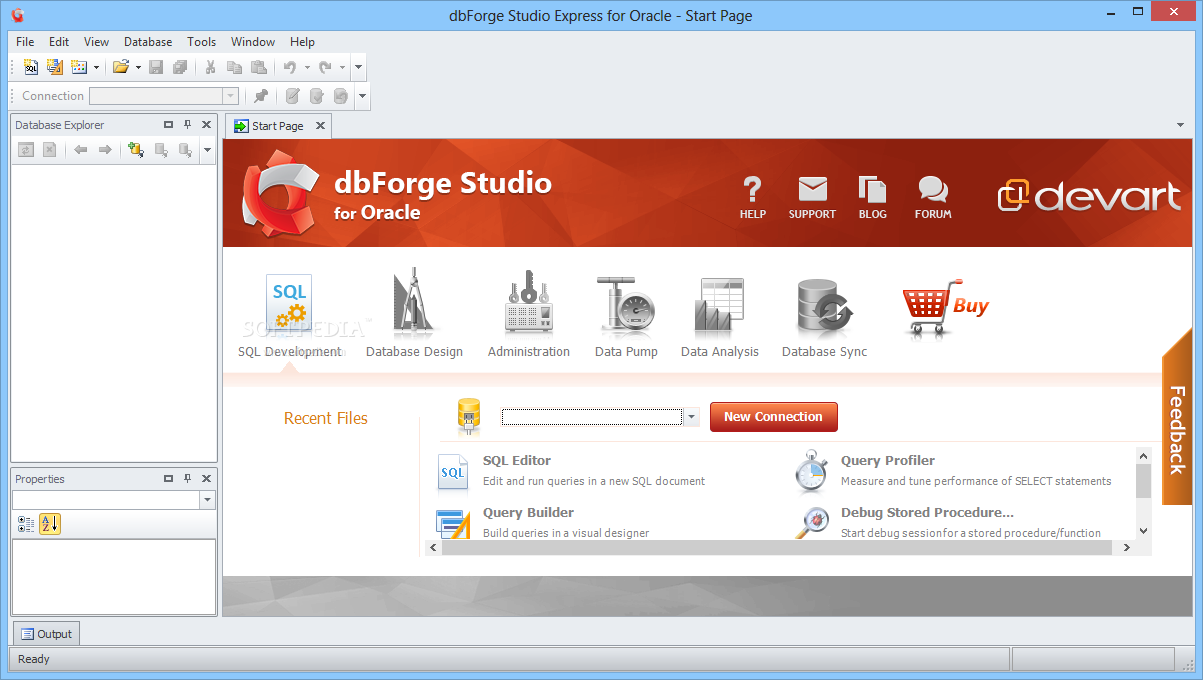Click the Undo arrow icon

(290, 68)
